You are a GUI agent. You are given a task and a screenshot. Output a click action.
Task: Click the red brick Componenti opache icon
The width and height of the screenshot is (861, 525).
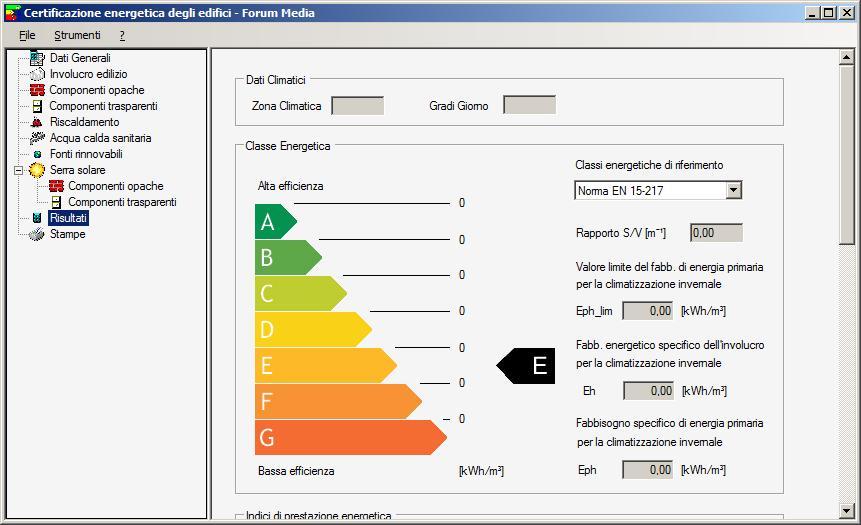coord(38,90)
